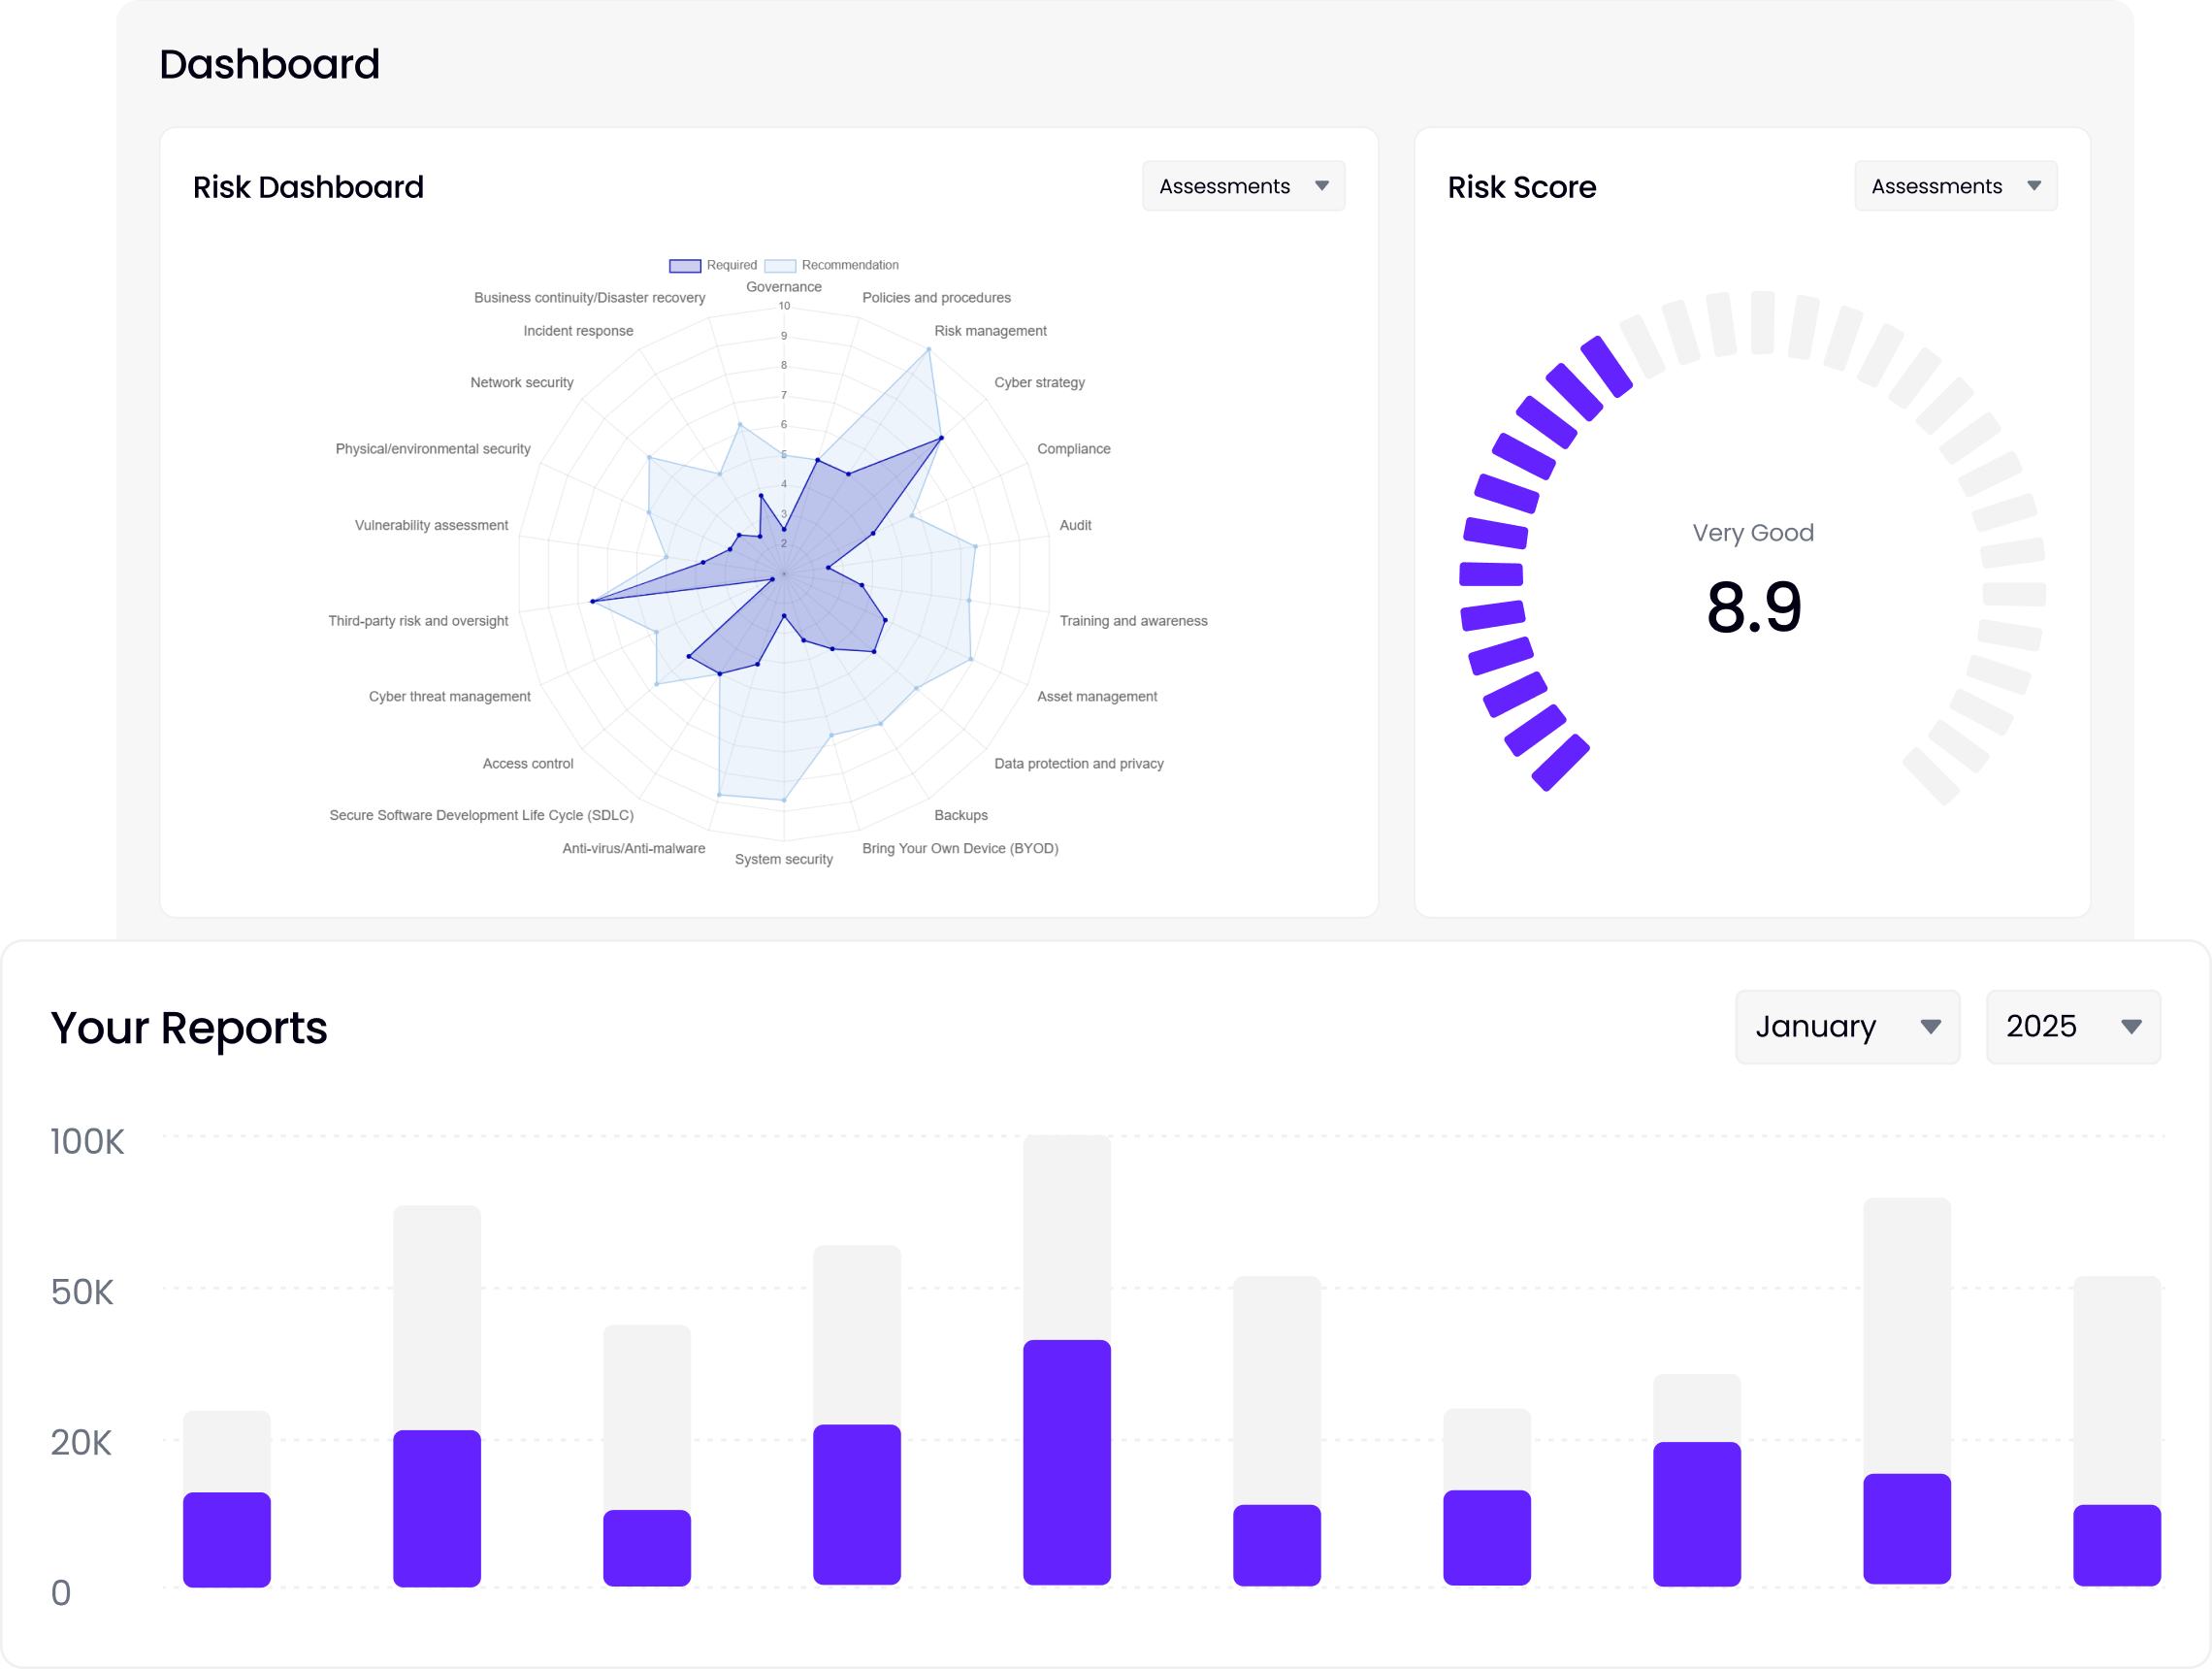The image size is (2212, 1669).
Task: Select the first report bar in the chart
Action: (226, 1540)
